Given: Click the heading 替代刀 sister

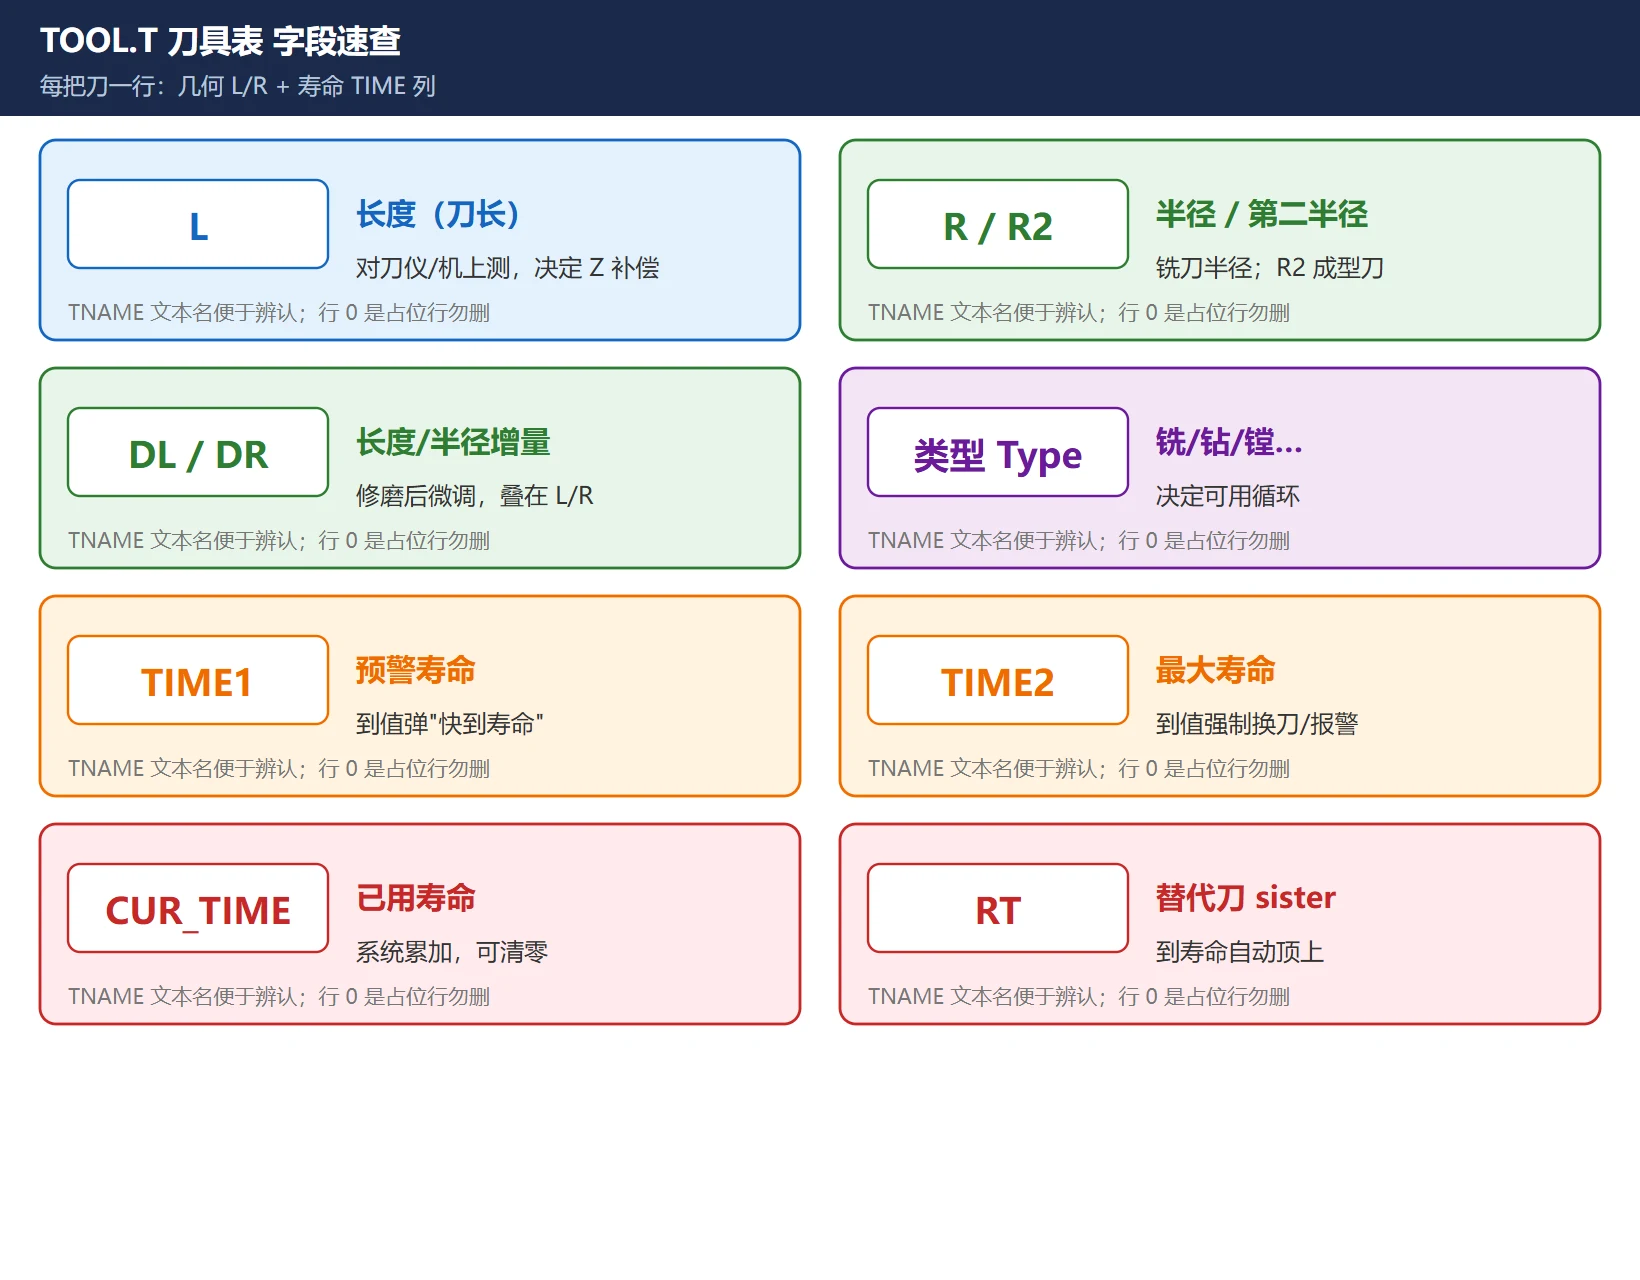Looking at the screenshot, I should 1246,898.
